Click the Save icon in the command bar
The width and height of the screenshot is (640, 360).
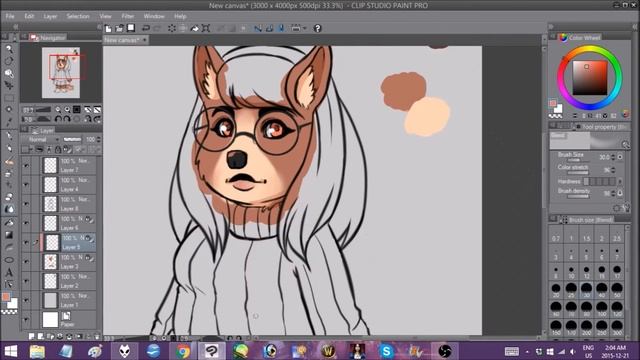pyautogui.click(x=131, y=28)
